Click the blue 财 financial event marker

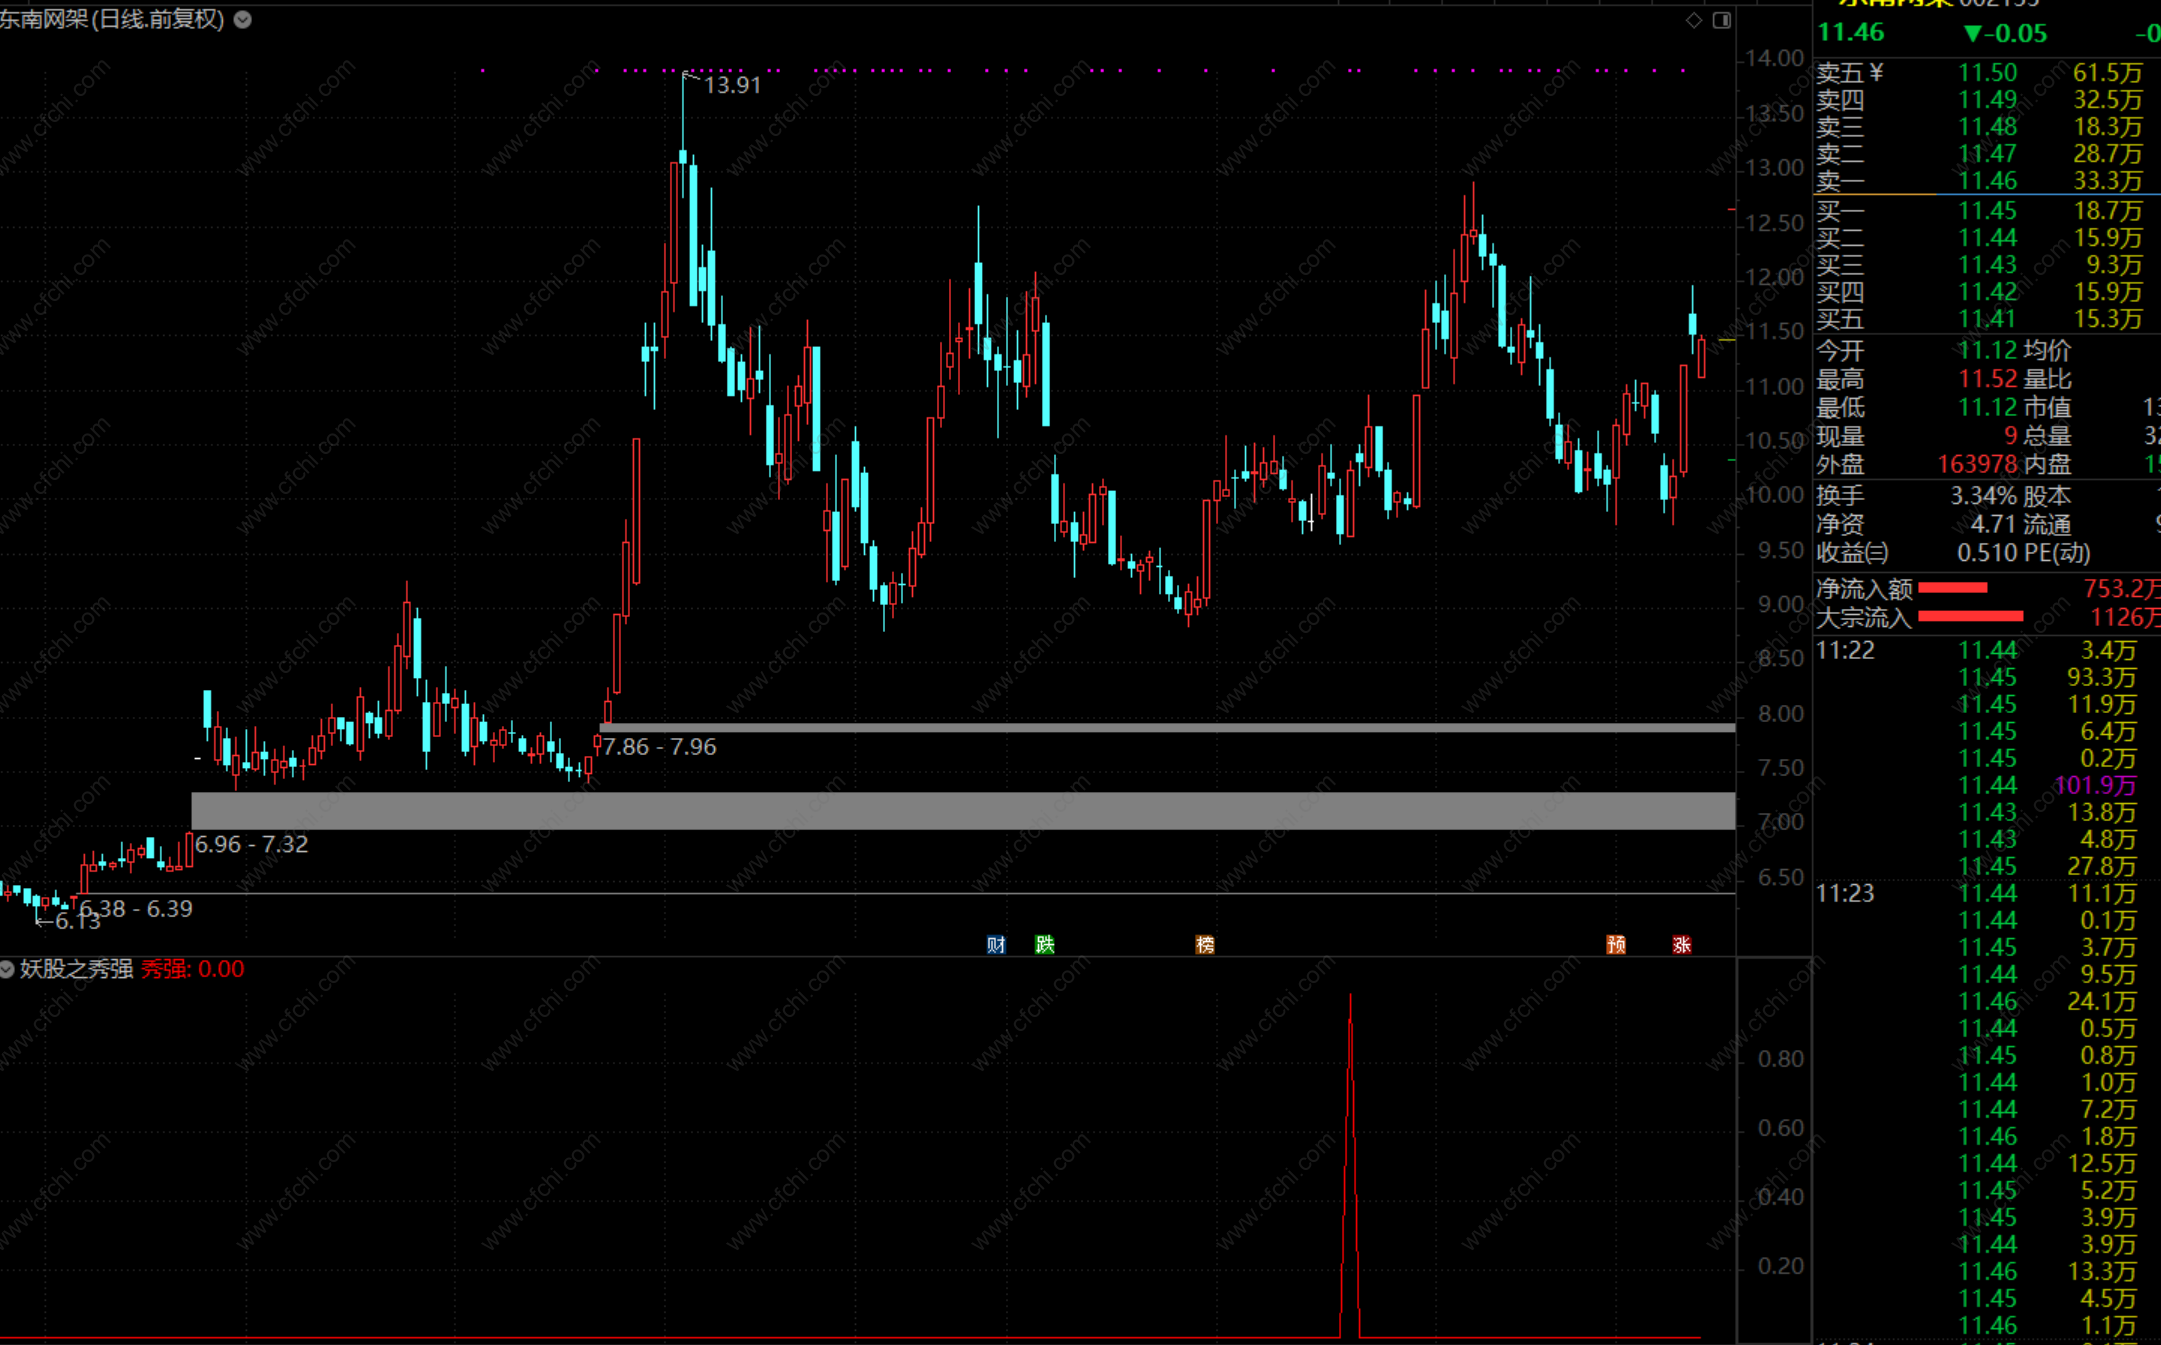995,945
